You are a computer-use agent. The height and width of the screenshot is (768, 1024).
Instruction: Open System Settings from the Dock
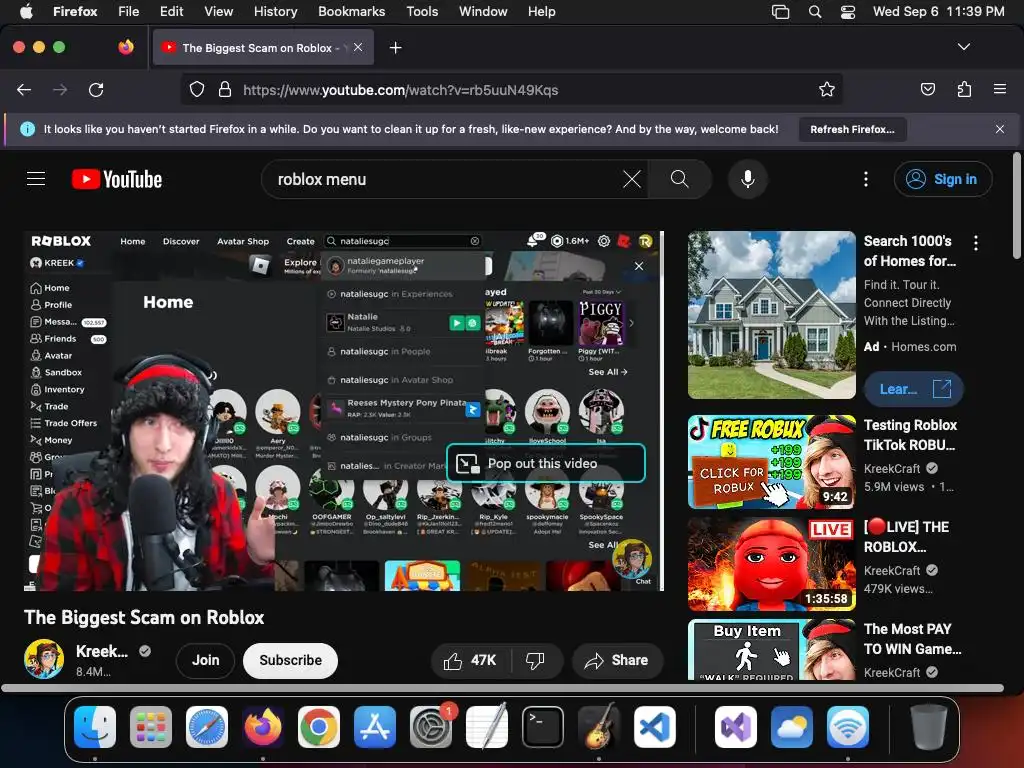click(431, 726)
